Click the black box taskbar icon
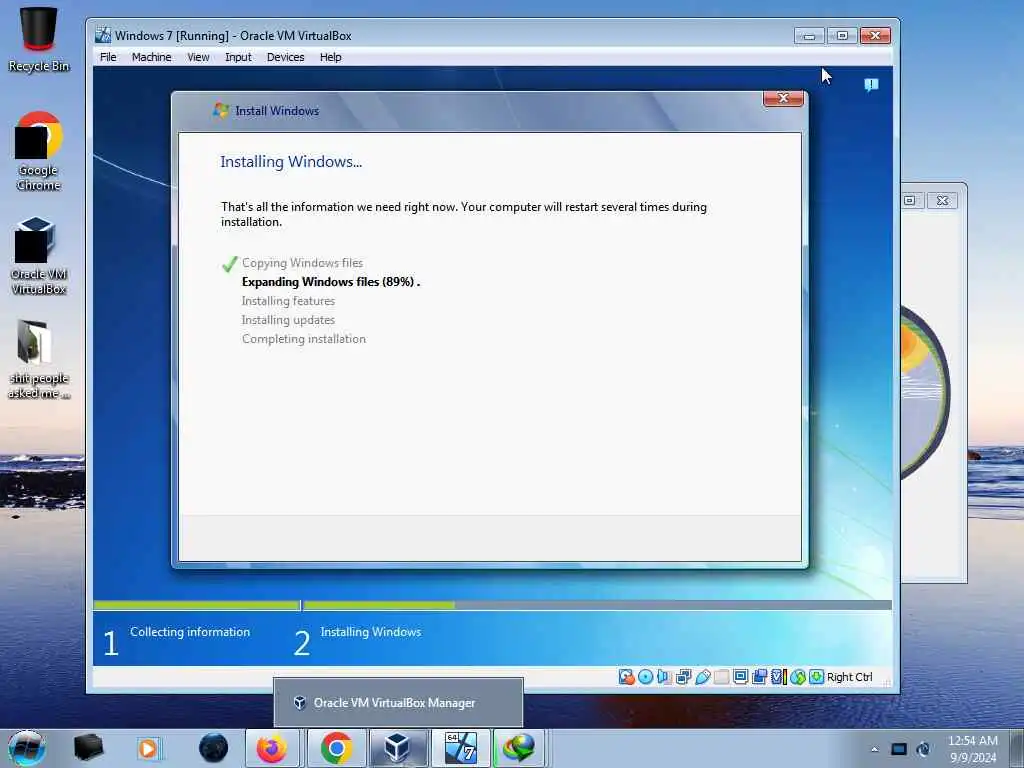1024x768 pixels. pyautogui.click(x=88, y=748)
